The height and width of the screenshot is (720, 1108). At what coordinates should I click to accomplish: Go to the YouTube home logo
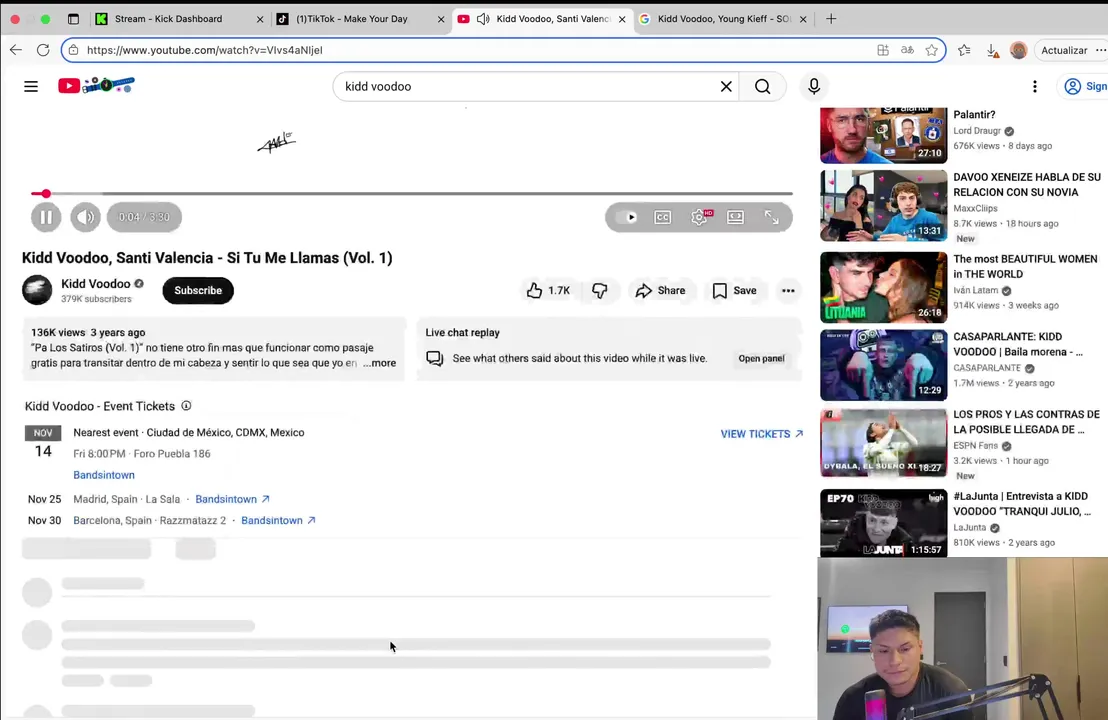click(96, 85)
